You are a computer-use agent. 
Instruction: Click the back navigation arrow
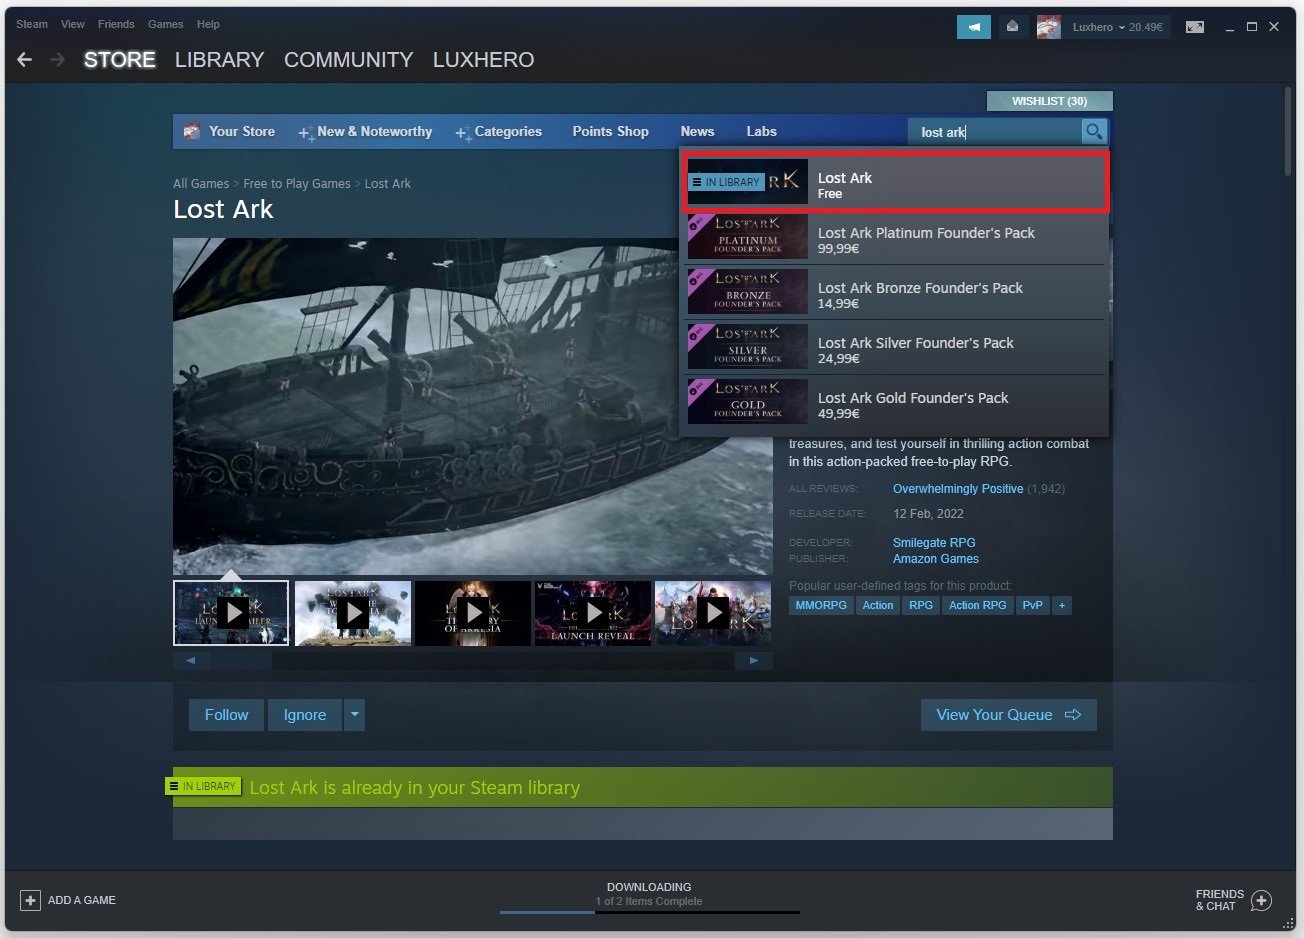[x=25, y=60]
